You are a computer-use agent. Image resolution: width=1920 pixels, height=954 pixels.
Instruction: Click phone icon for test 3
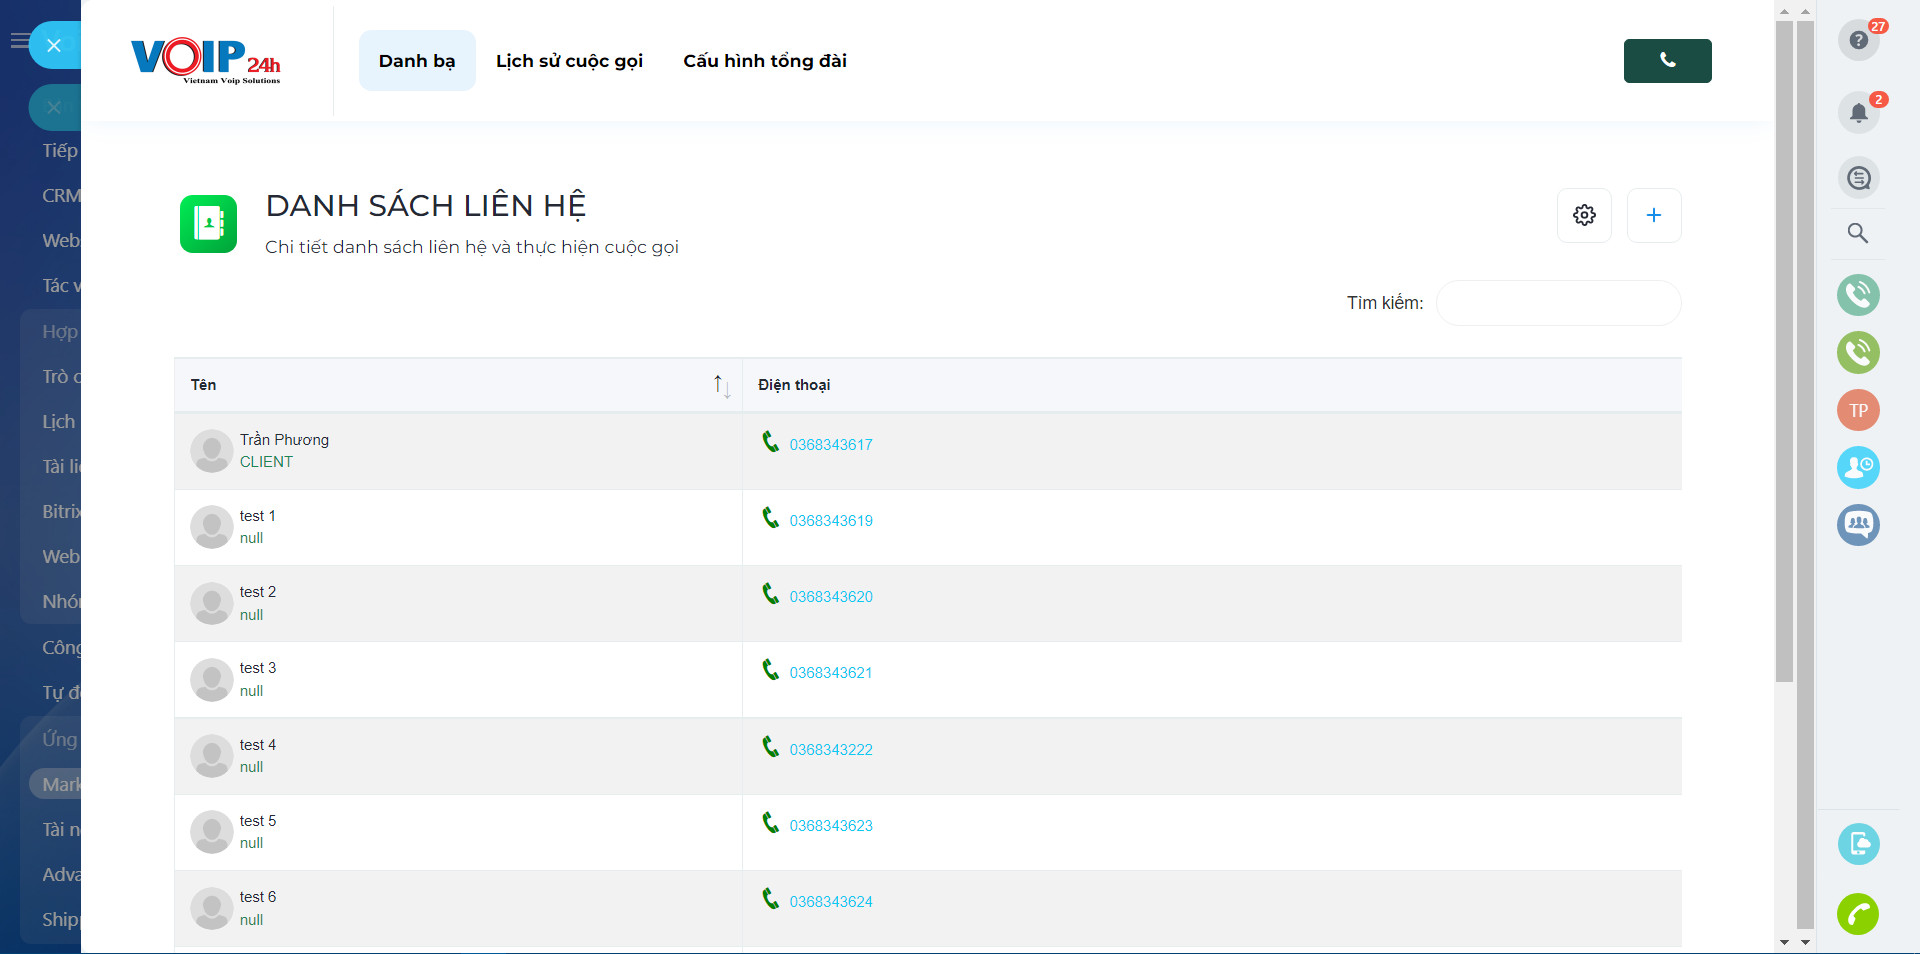pos(770,670)
